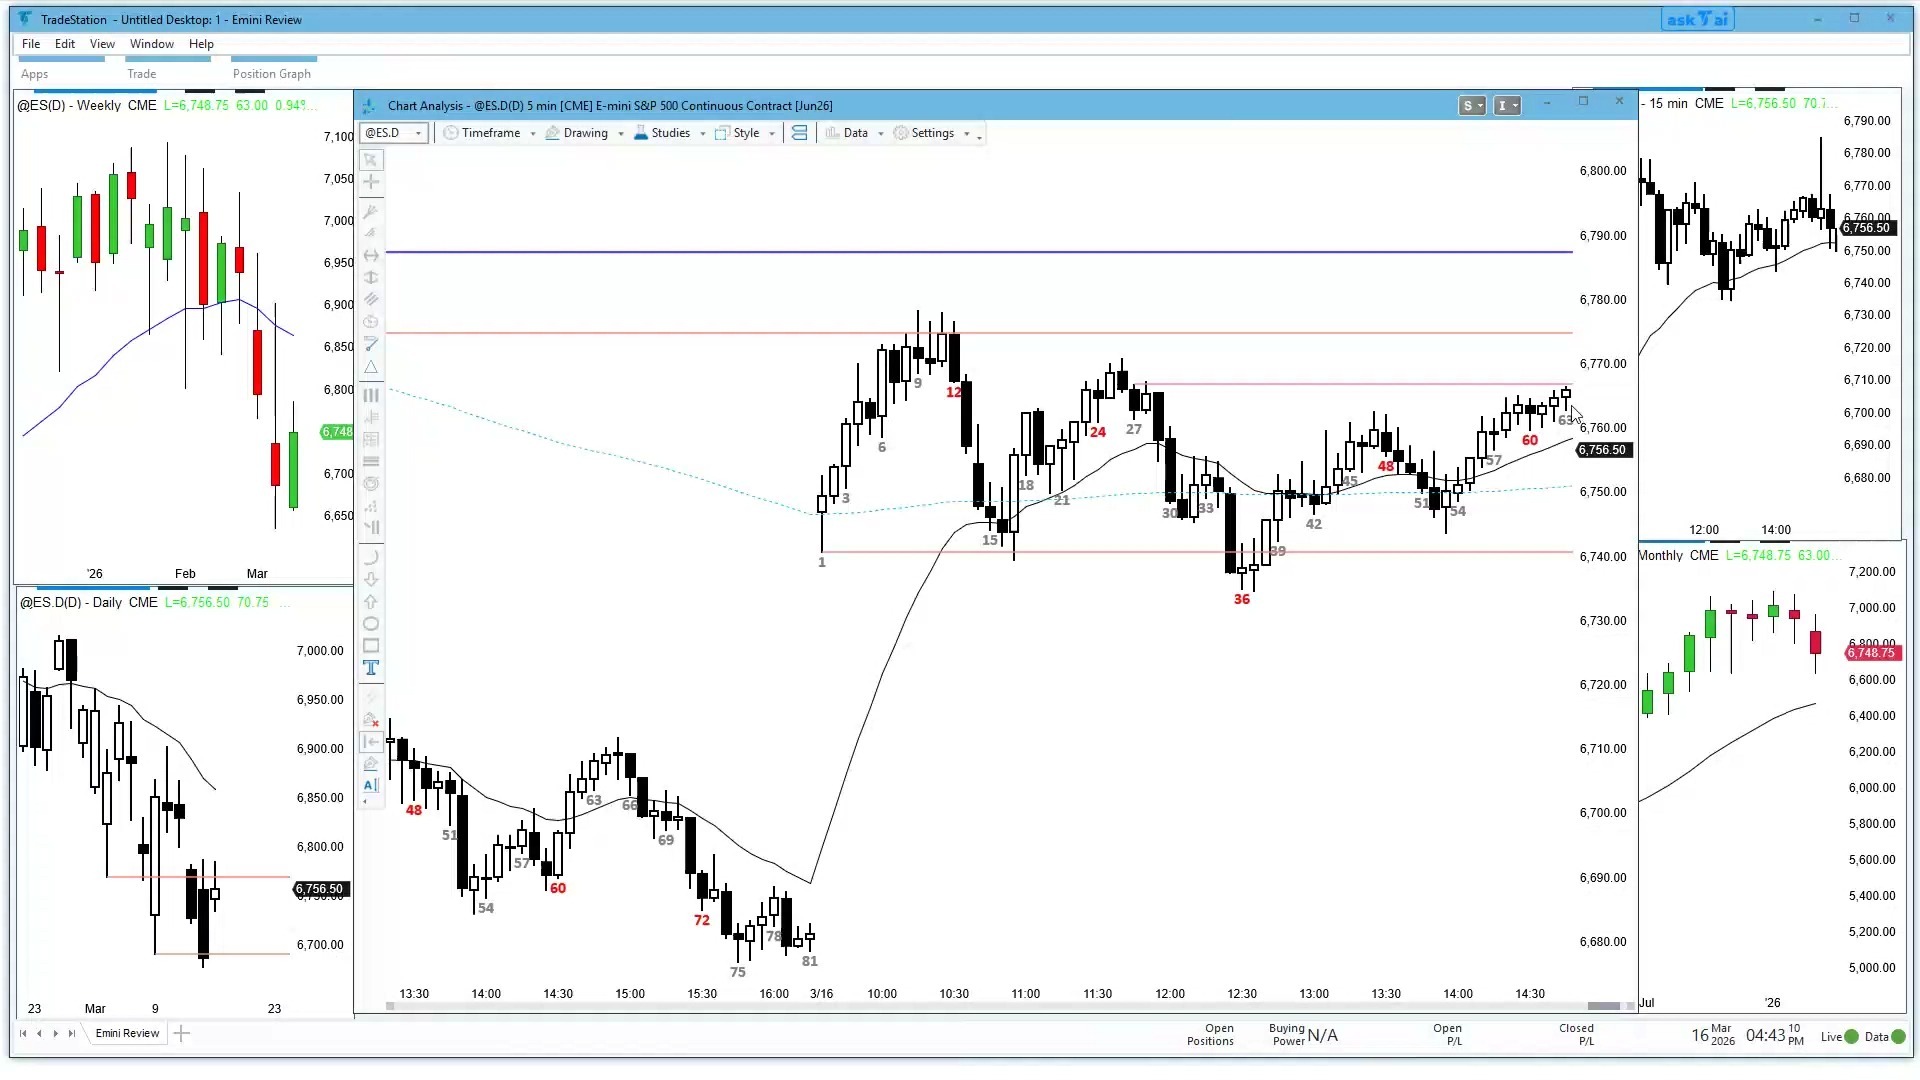Click the 6,756.50 price marker on 5 min chart
Screen dimensions: 1920x1080
(x=1603, y=450)
